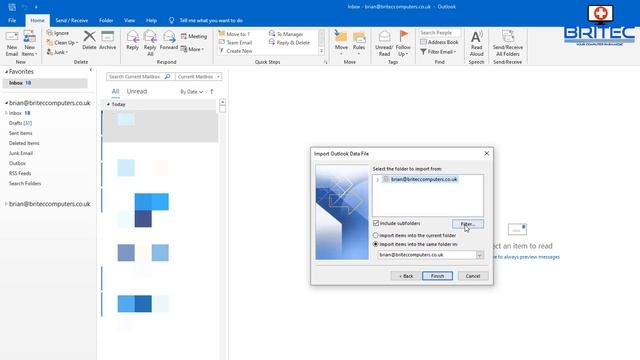
Task: Click the Tell me lightbulb icon
Action: click(x=171, y=20)
